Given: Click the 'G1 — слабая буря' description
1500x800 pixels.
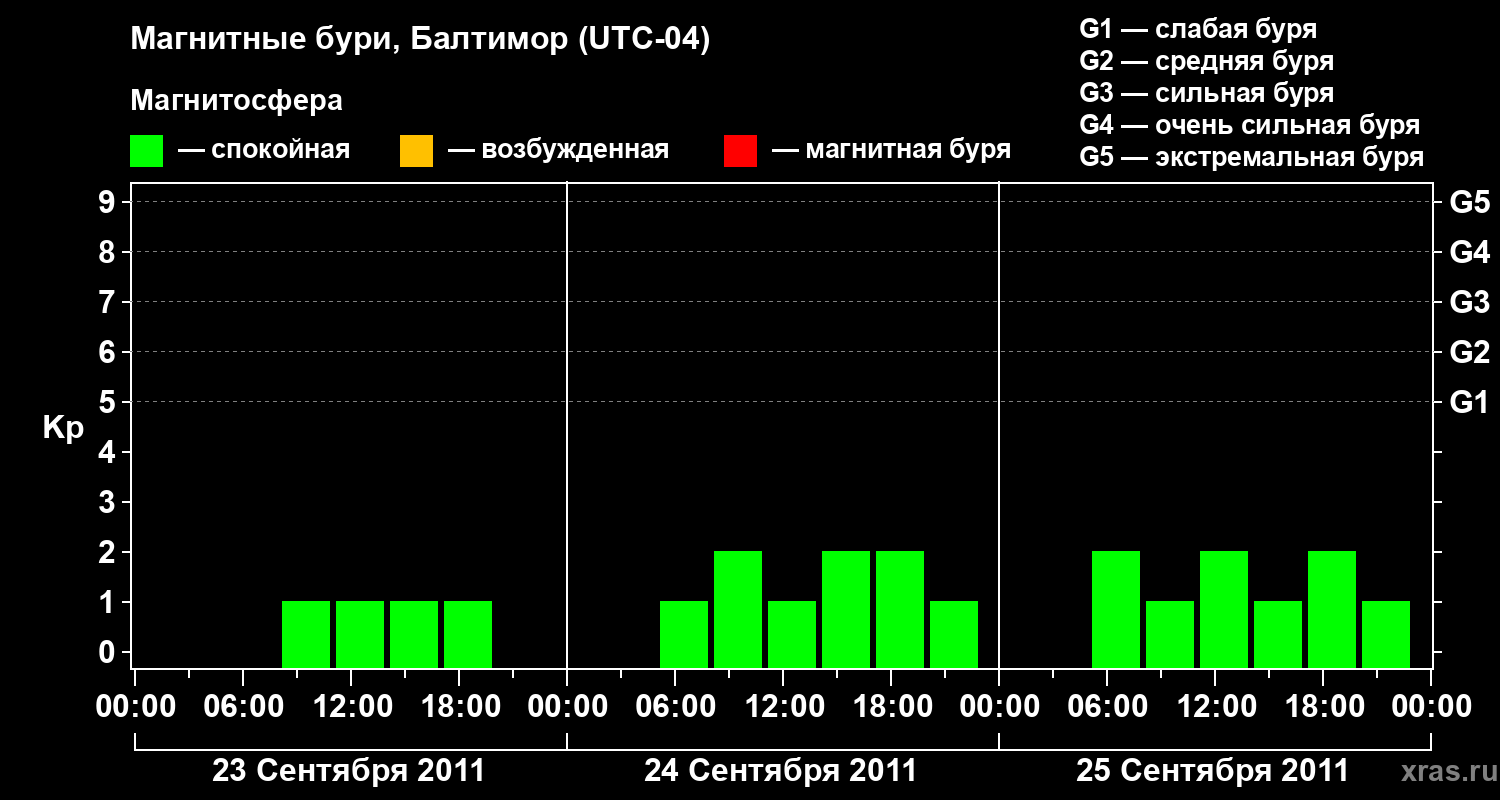Looking at the screenshot, I should click(1198, 29).
